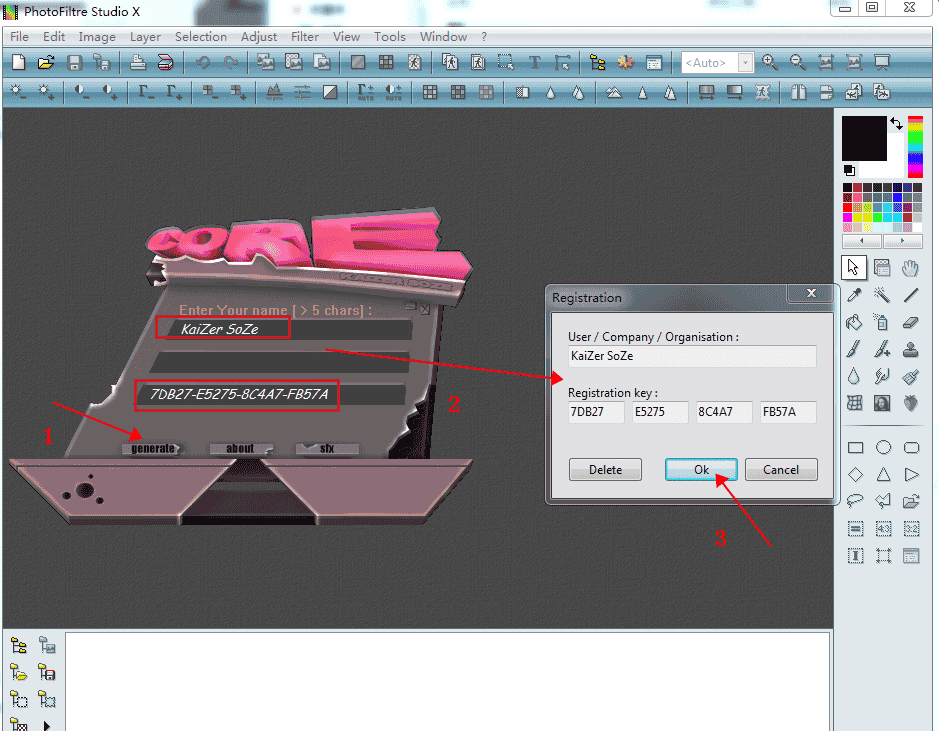939x731 pixels.
Task: Swap foreground and background colors
Action: click(896, 123)
